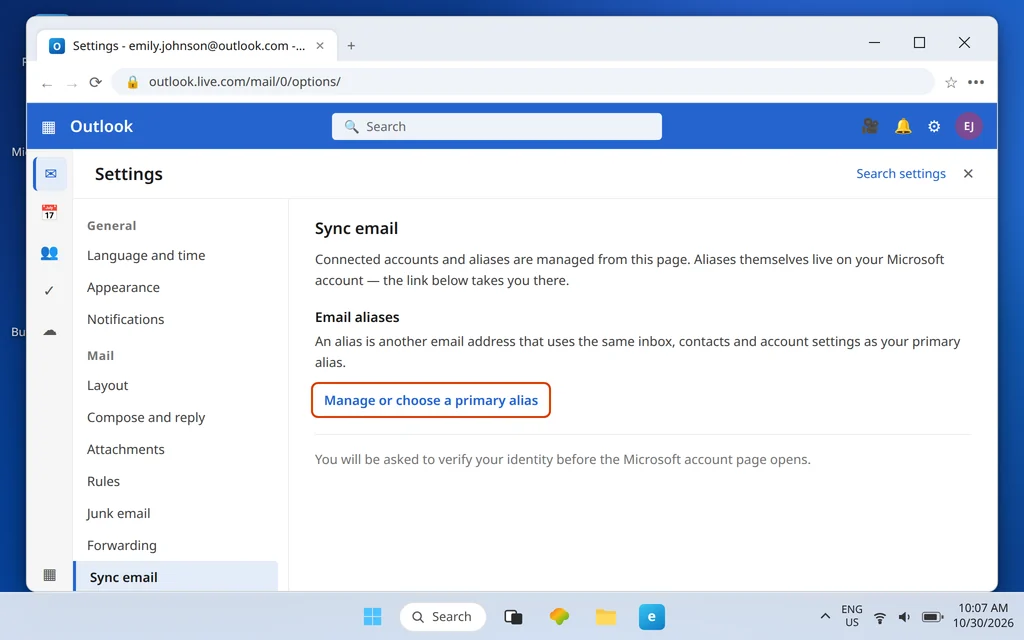This screenshot has height=640, width=1024.
Task: Click the Outlook search box
Action: [x=496, y=127]
